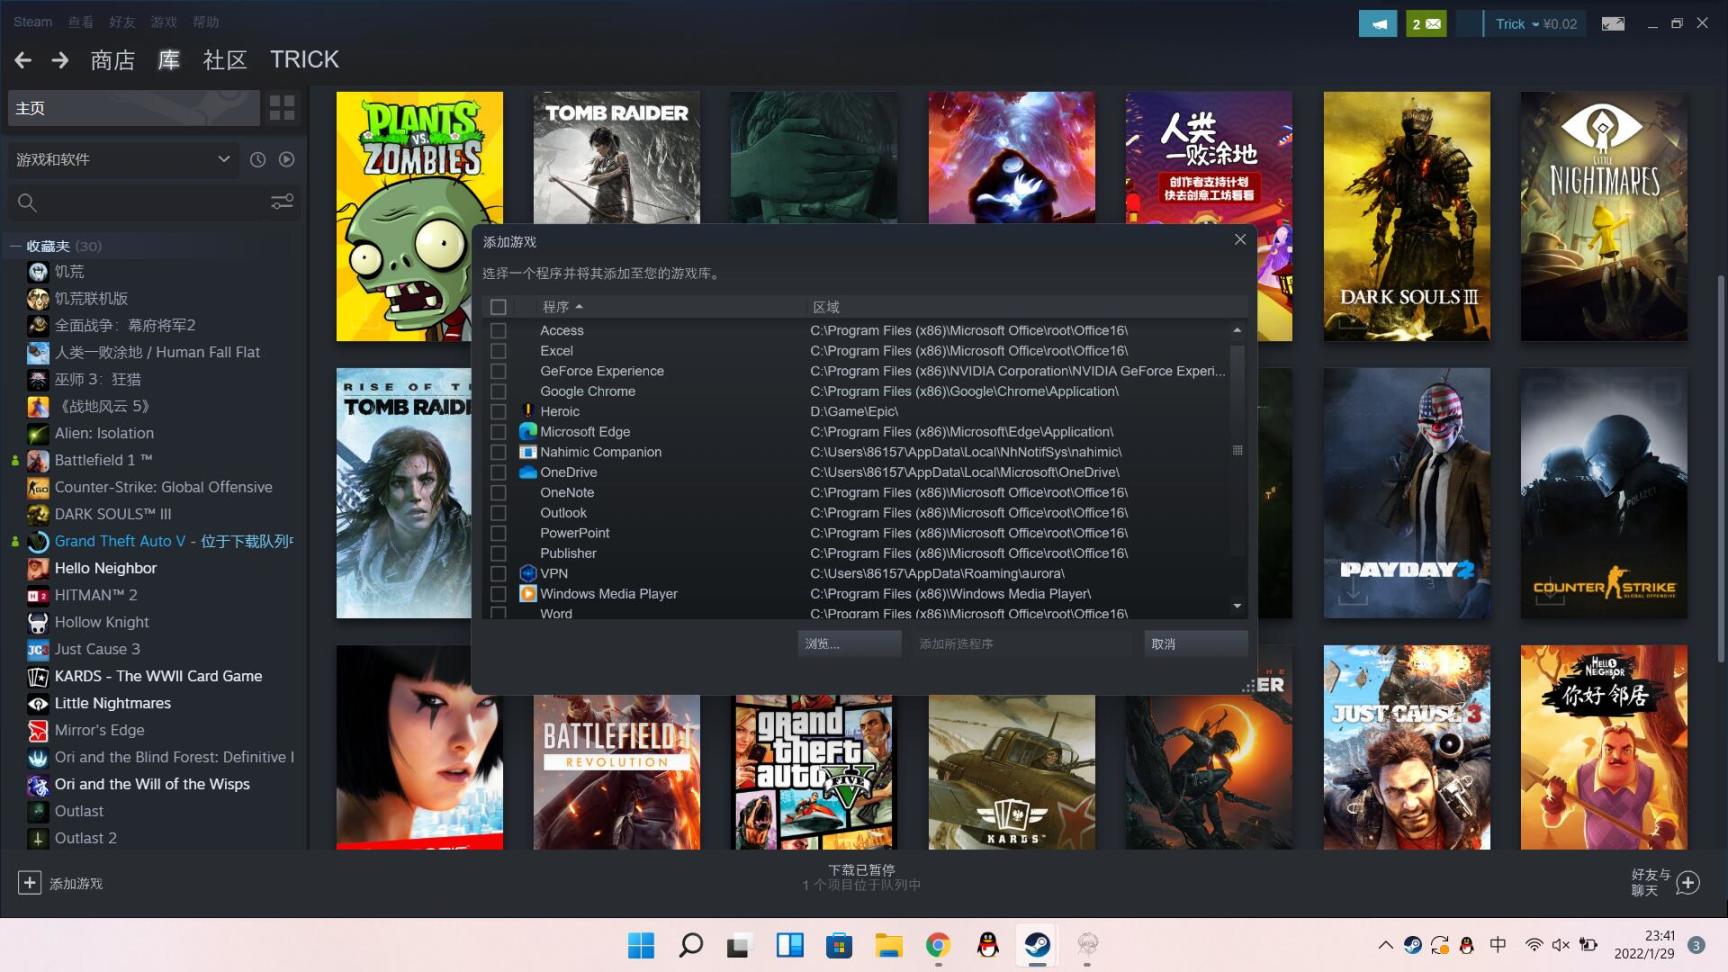Collapse the 收藏夹 category
The height and width of the screenshot is (972, 1728).
pos(15,246)
